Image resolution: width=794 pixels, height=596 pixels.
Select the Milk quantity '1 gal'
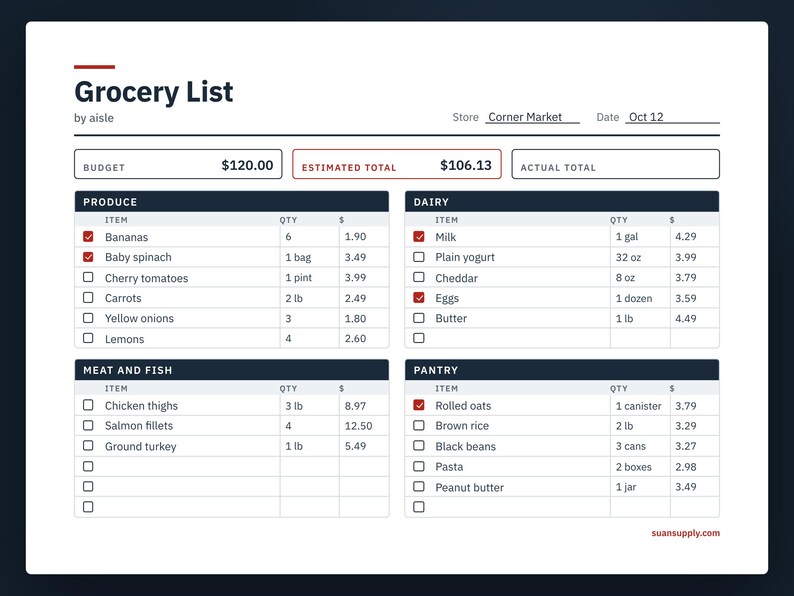(627, 237)
